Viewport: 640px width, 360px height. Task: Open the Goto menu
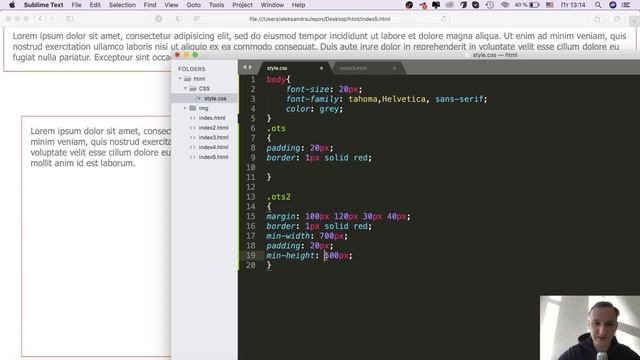193,5
